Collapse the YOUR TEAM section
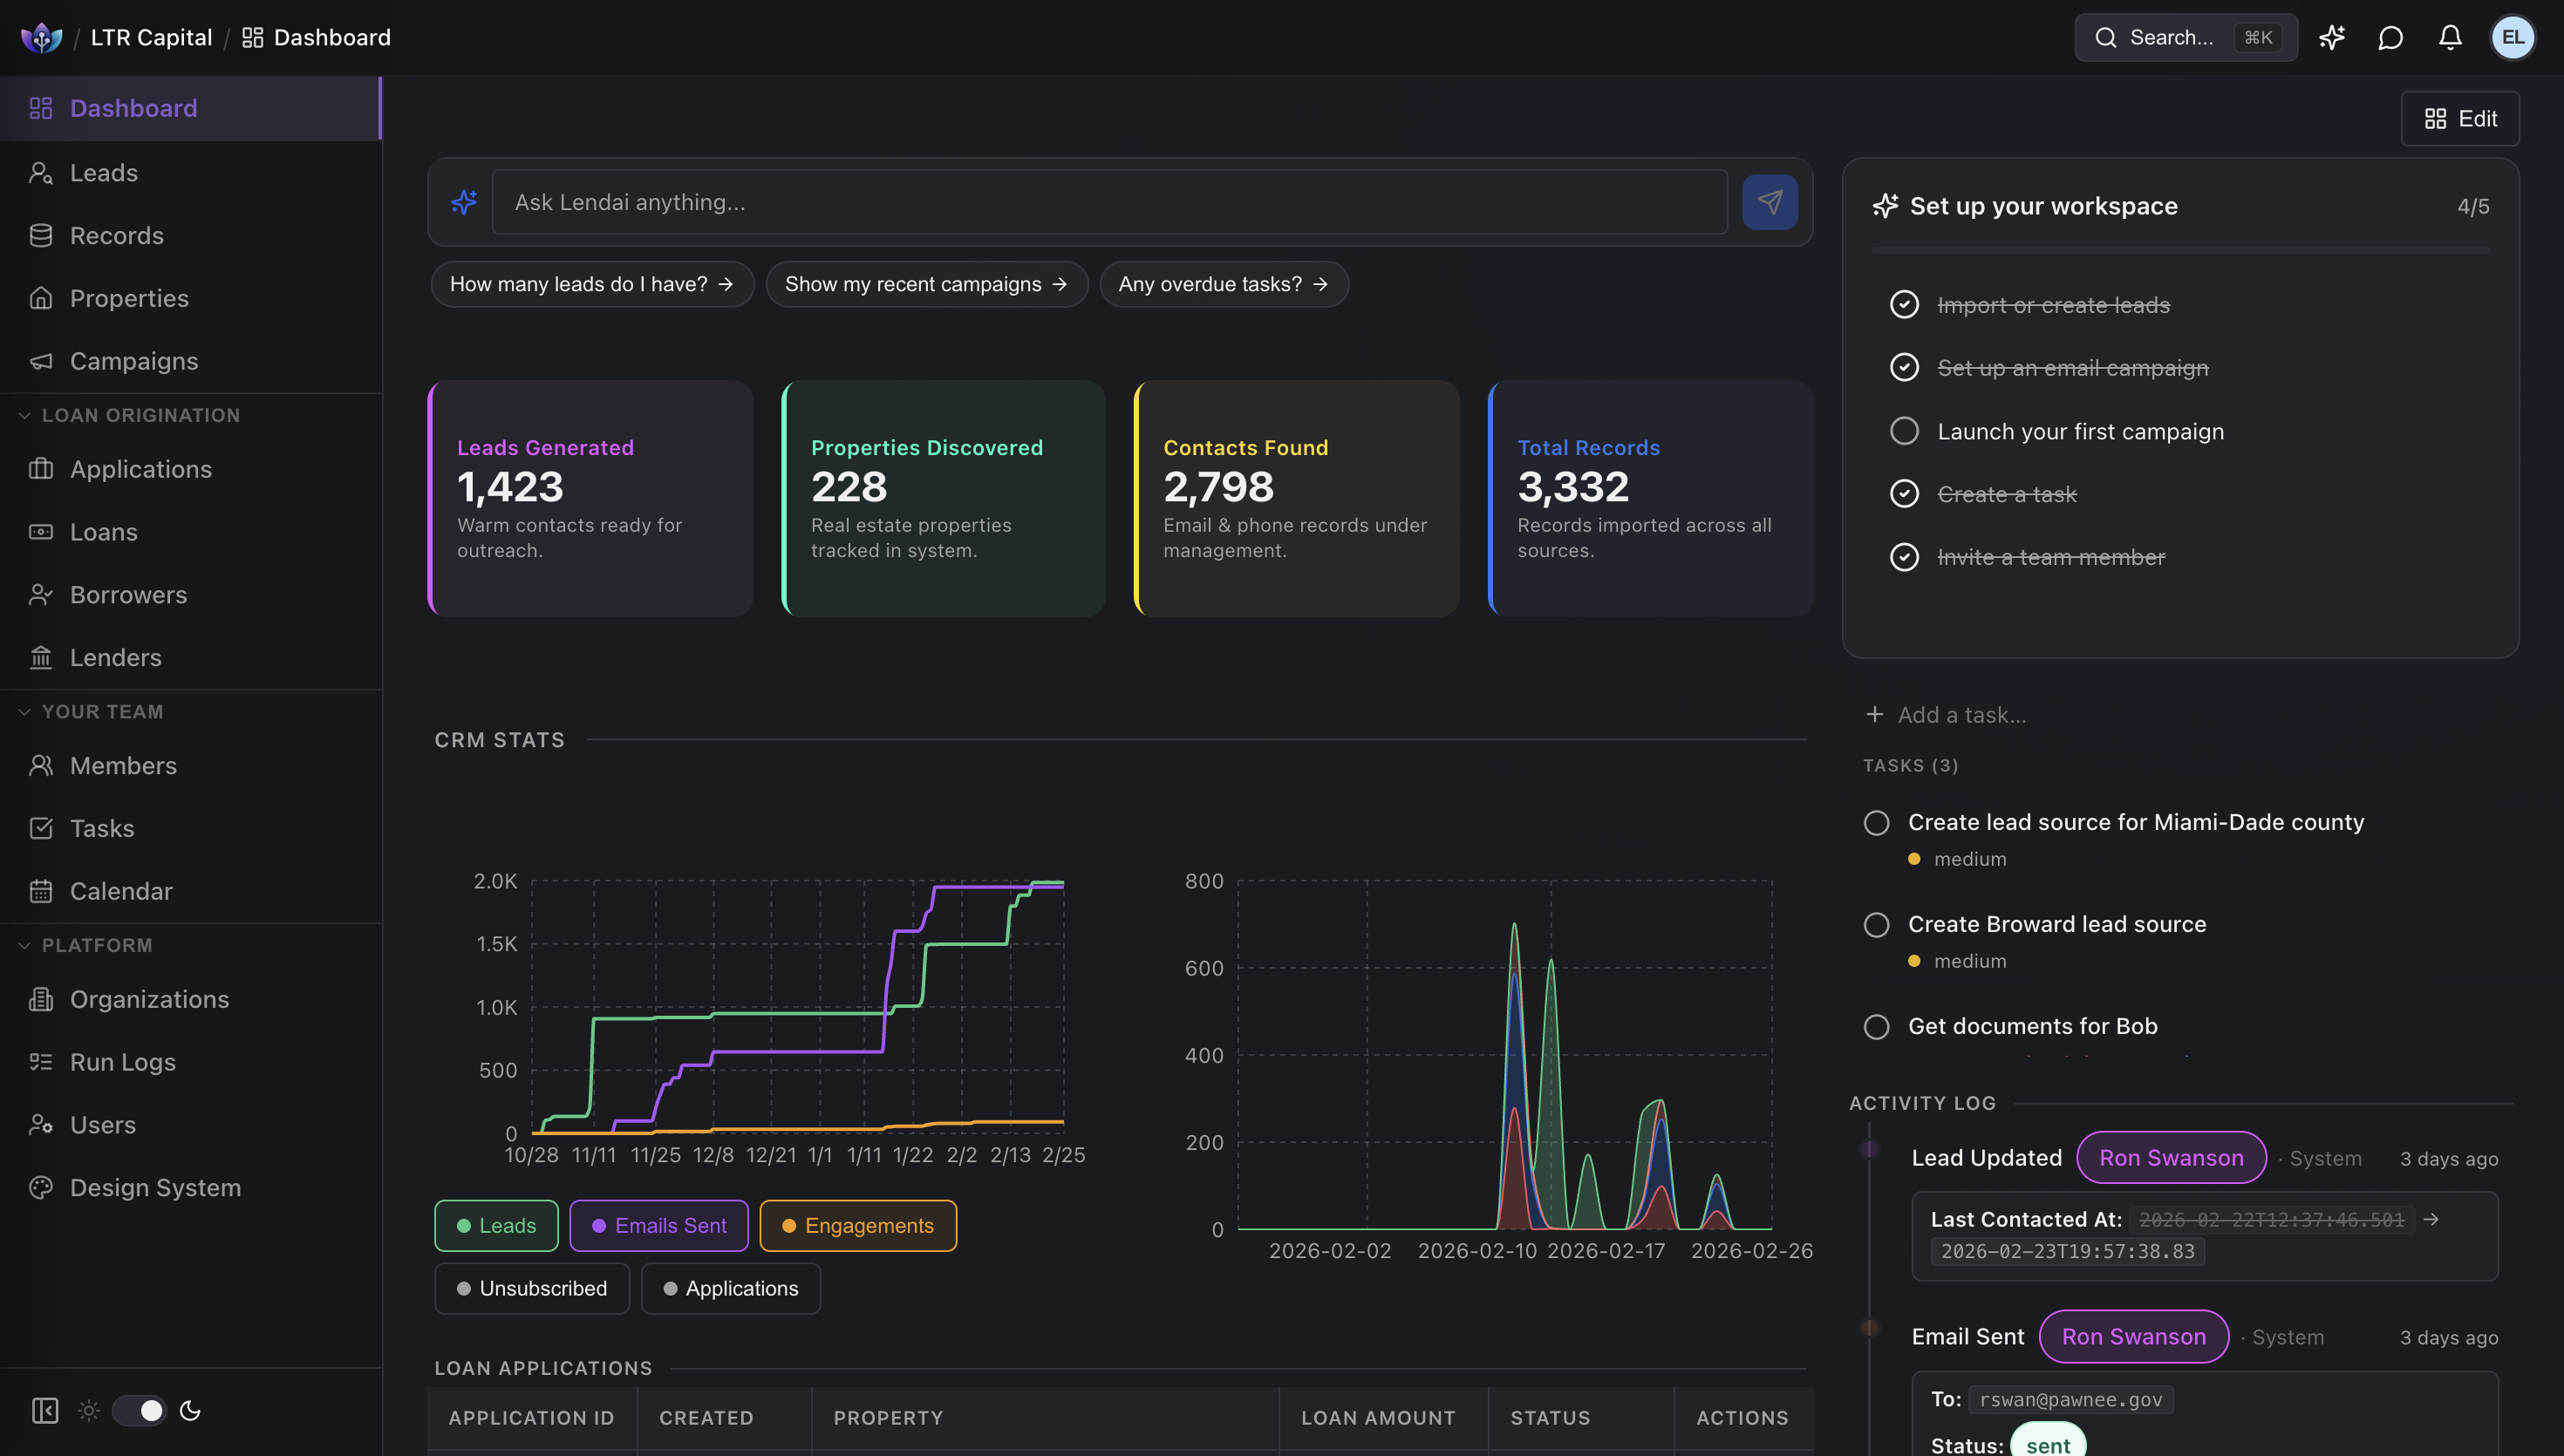The height and width of the screenshot is (1456, 2564). (24, 711)
